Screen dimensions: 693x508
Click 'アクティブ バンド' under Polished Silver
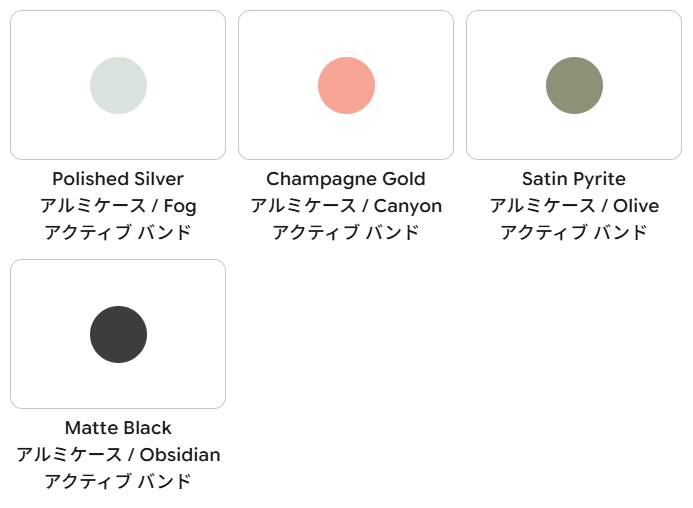118,232
